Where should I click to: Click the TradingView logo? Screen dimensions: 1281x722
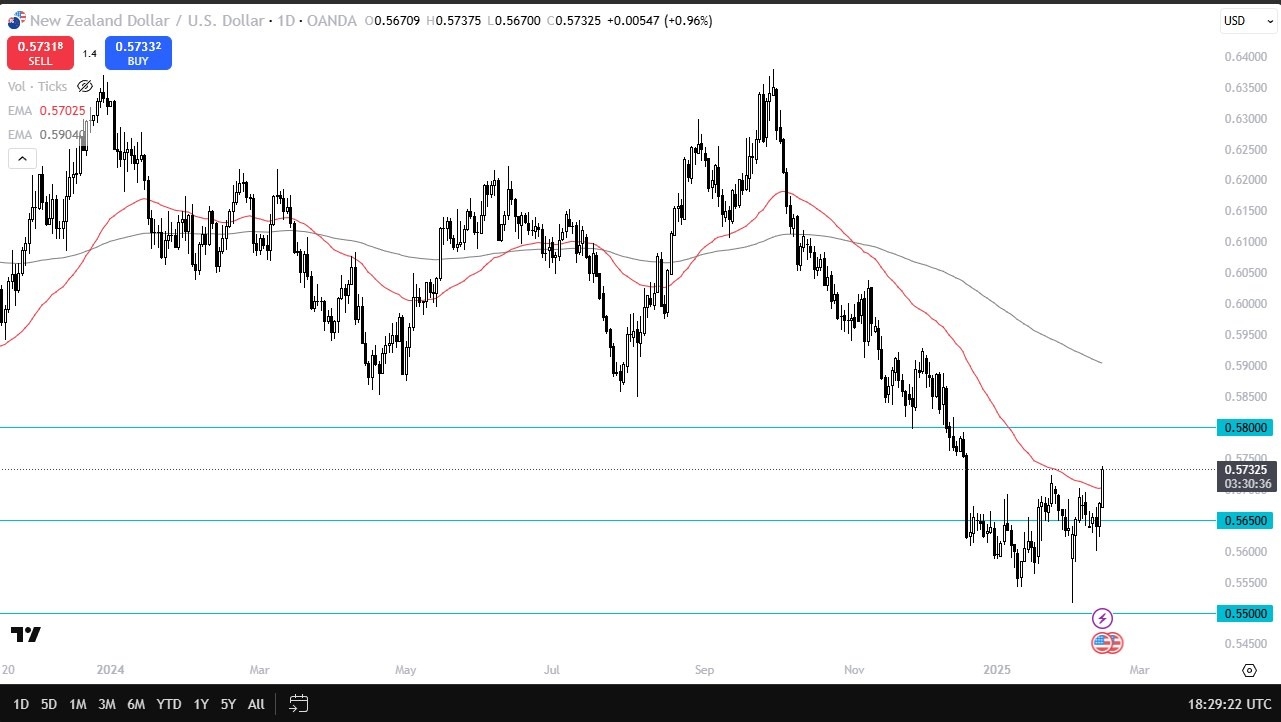point(26,635)
